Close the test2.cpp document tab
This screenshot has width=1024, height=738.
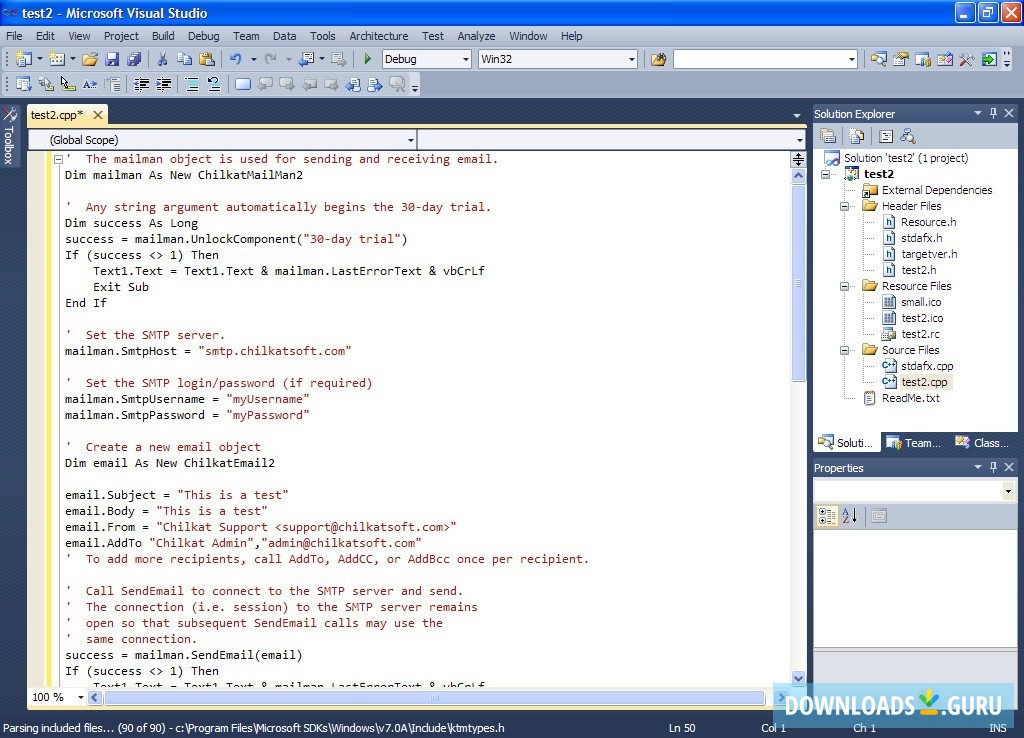[97, 115]
